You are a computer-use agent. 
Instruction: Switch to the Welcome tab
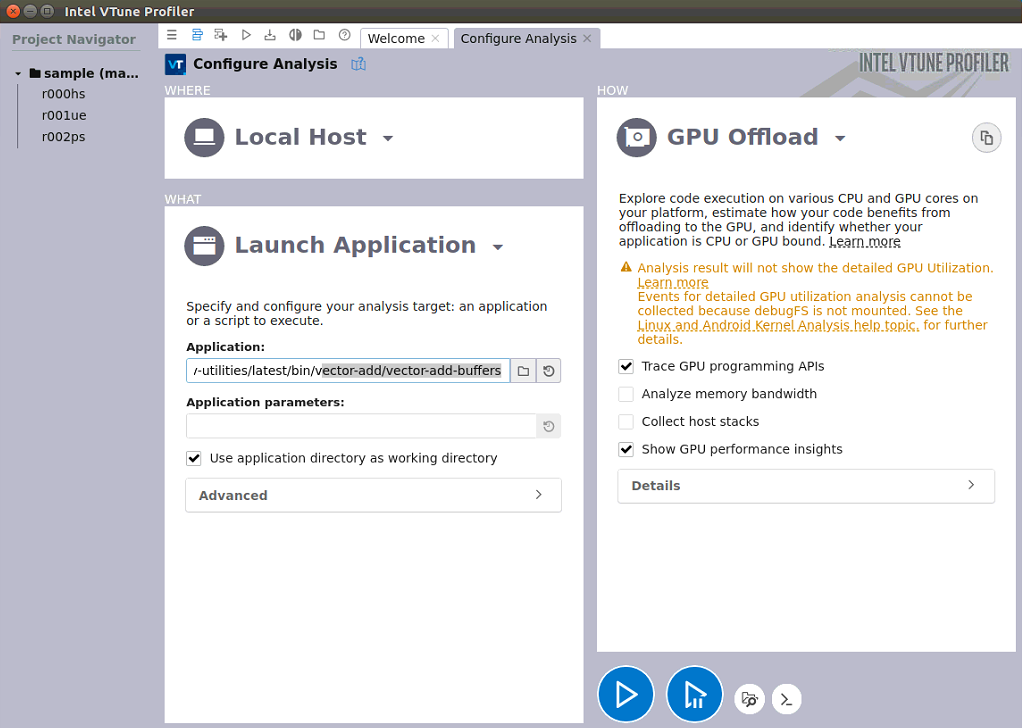(x=396, y=38)
